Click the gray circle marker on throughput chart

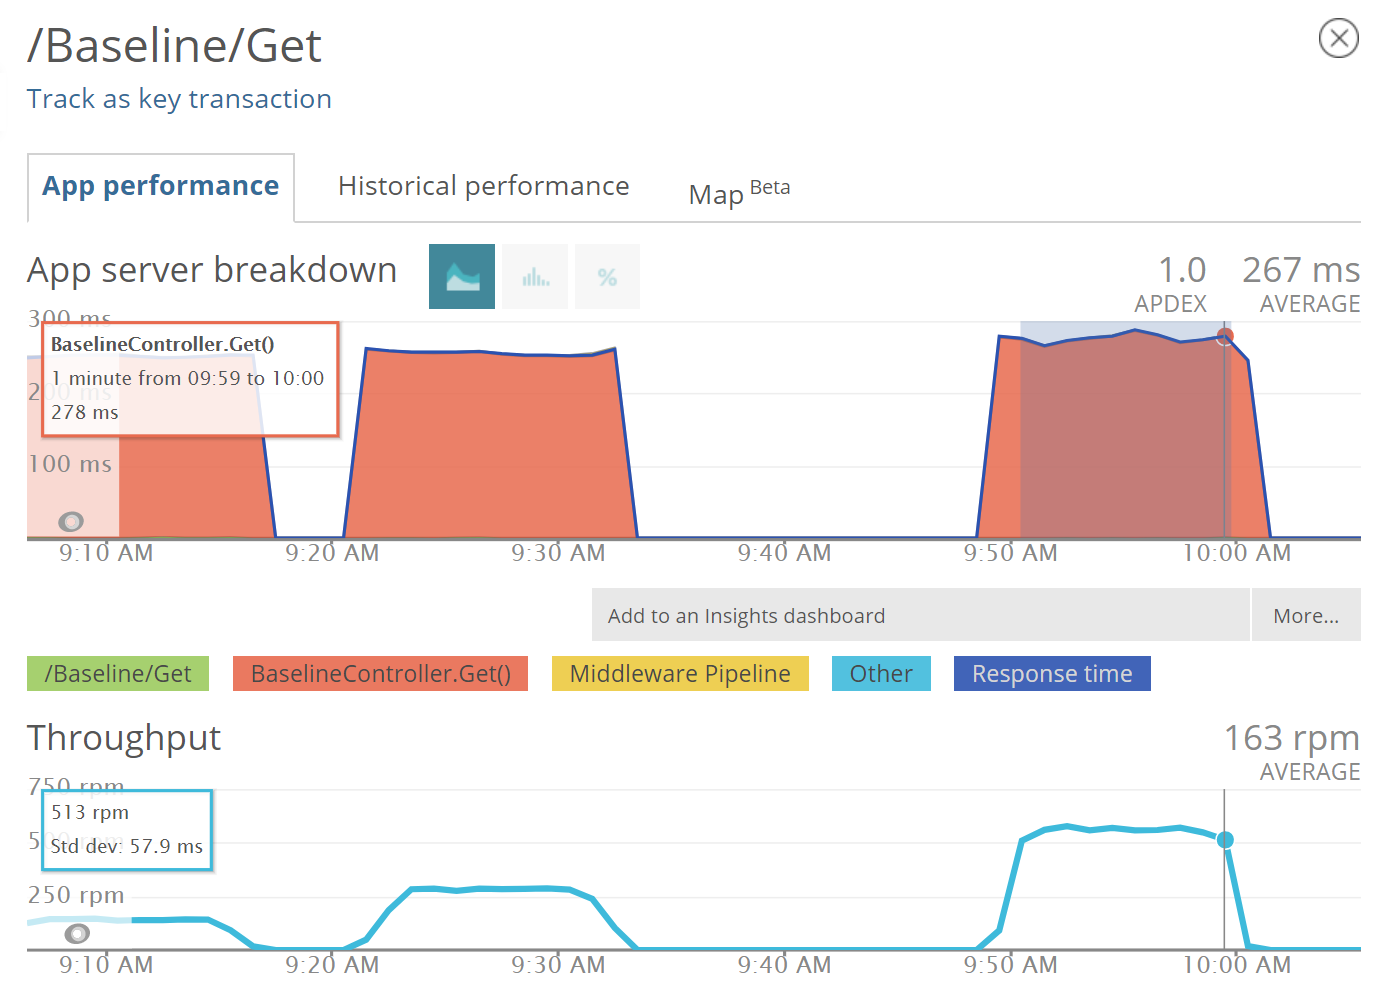[77, 933]
